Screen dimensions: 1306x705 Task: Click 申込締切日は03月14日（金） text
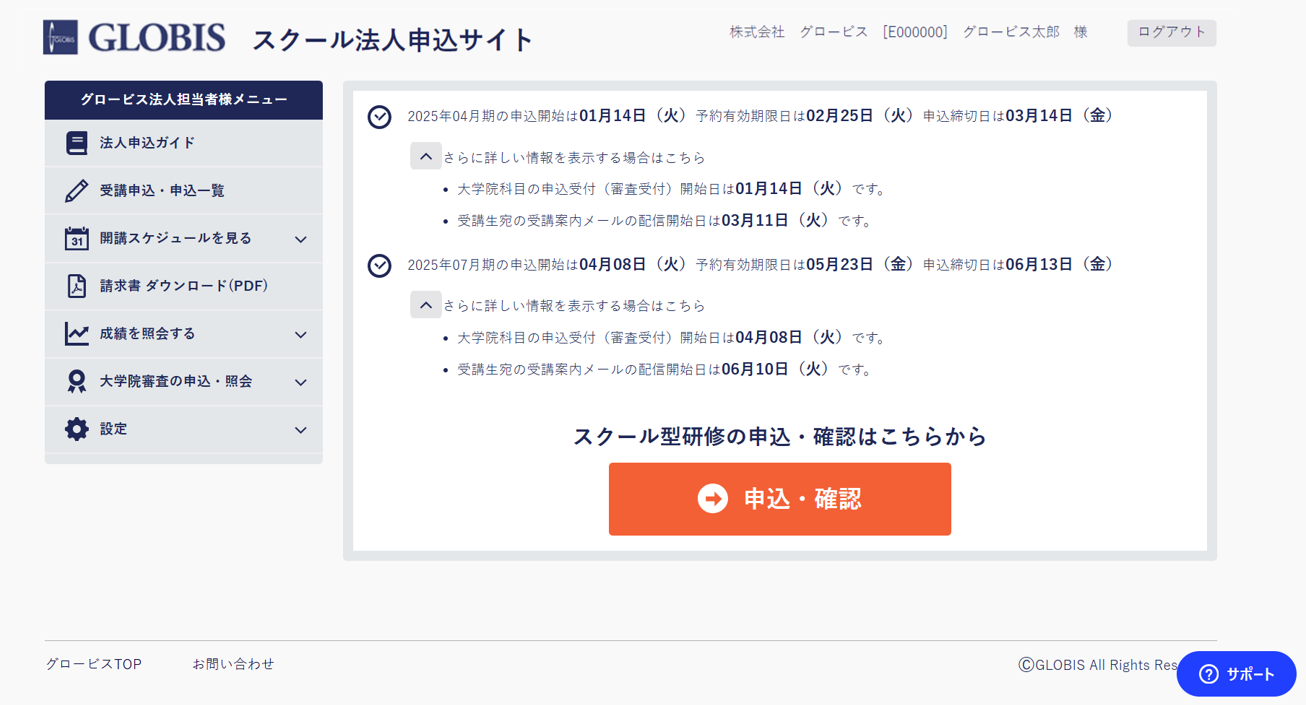(1019, 116)
